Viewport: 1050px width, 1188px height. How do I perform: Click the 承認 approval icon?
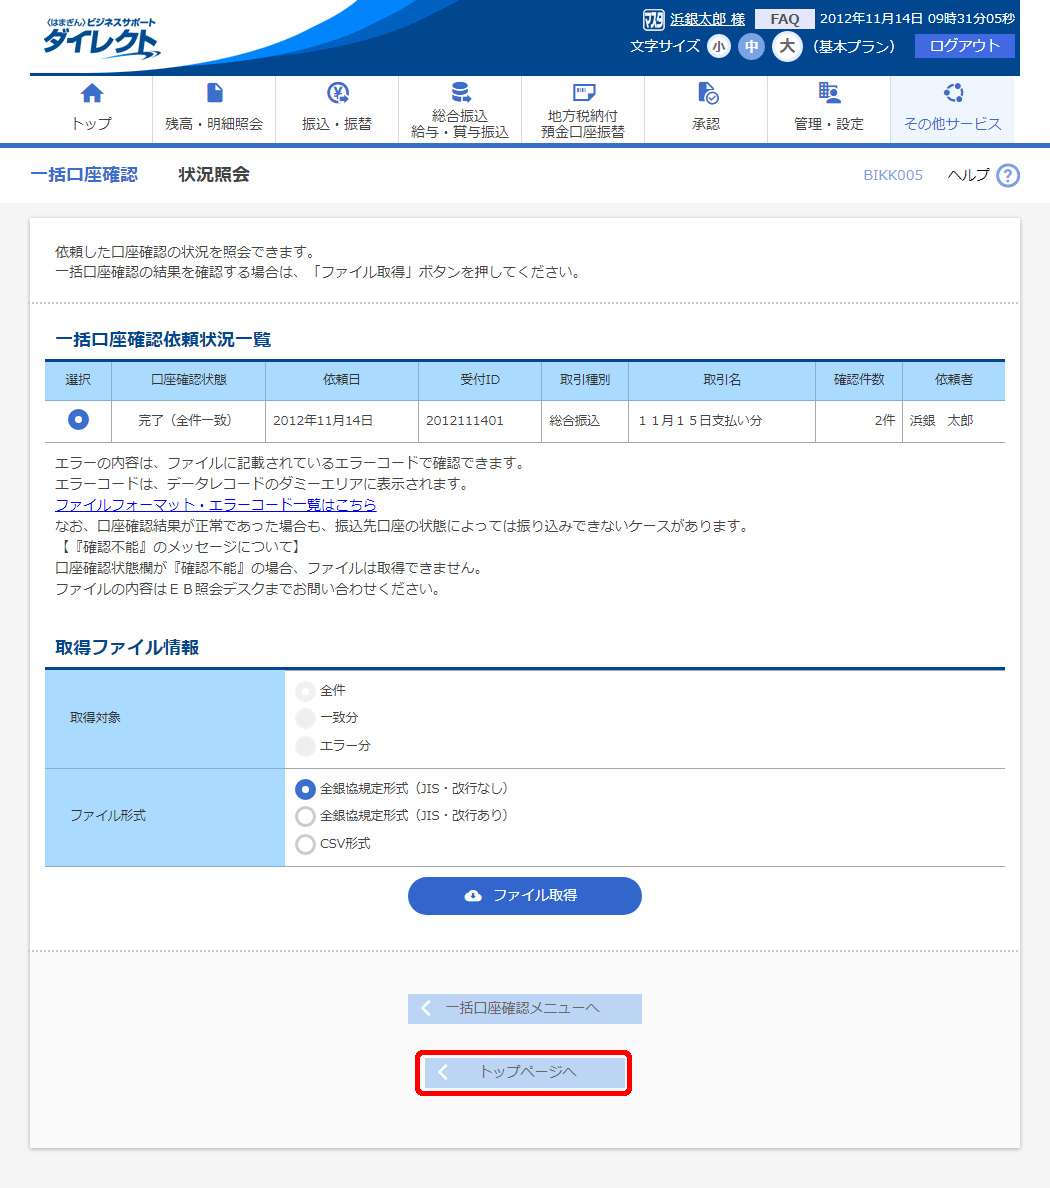click(706, 94)
